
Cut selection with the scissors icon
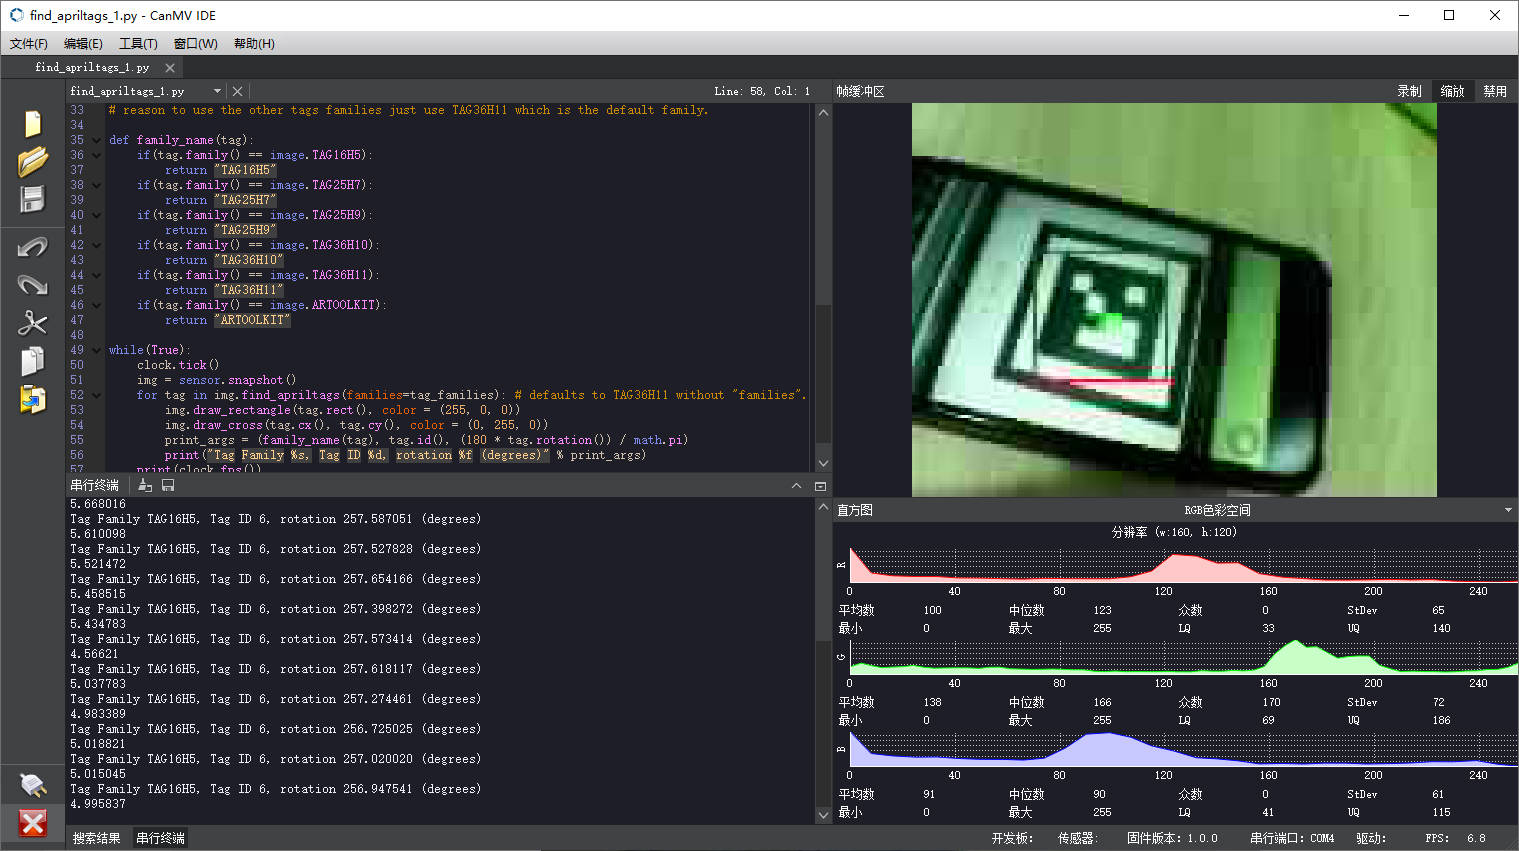pos(32,322)
